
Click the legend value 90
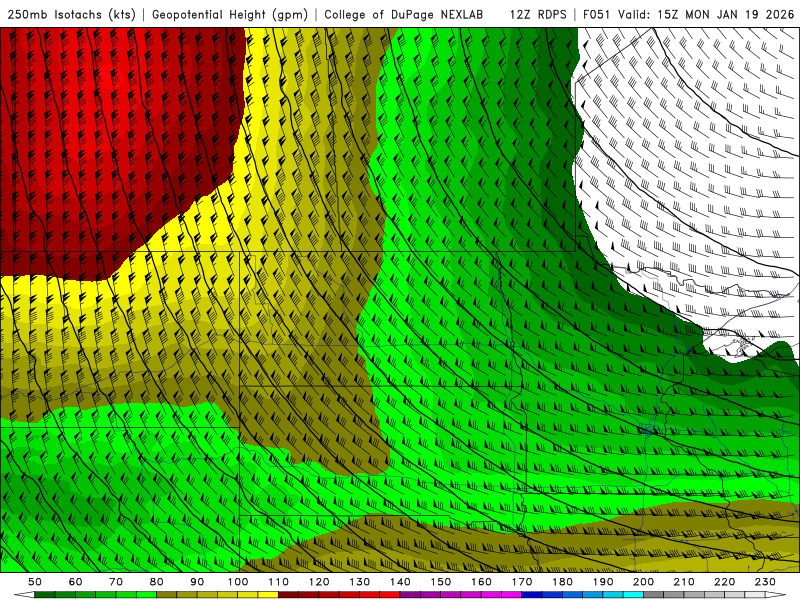[x=197, y=582]
